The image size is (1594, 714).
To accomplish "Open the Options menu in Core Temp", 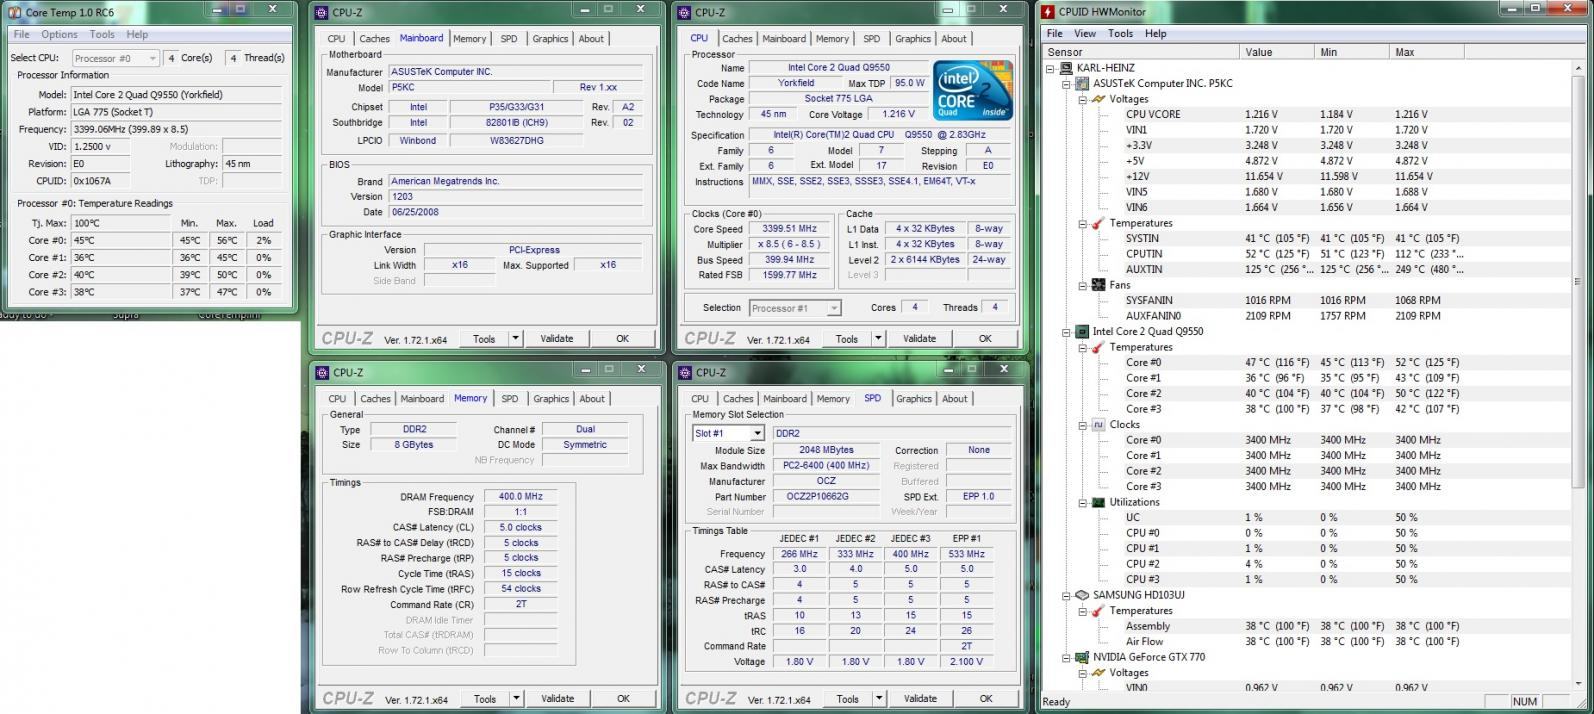I will pyautogui.click(x=59, y=34).
